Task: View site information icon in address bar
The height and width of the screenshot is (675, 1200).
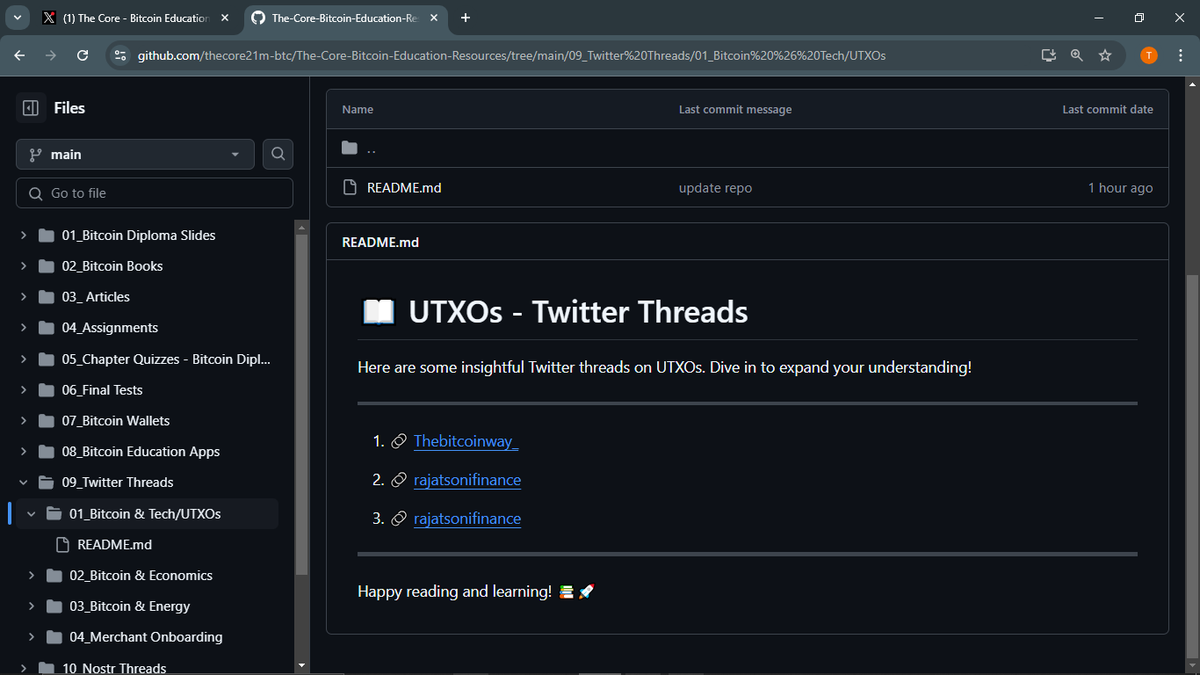Action: click(x=120, y=55)
